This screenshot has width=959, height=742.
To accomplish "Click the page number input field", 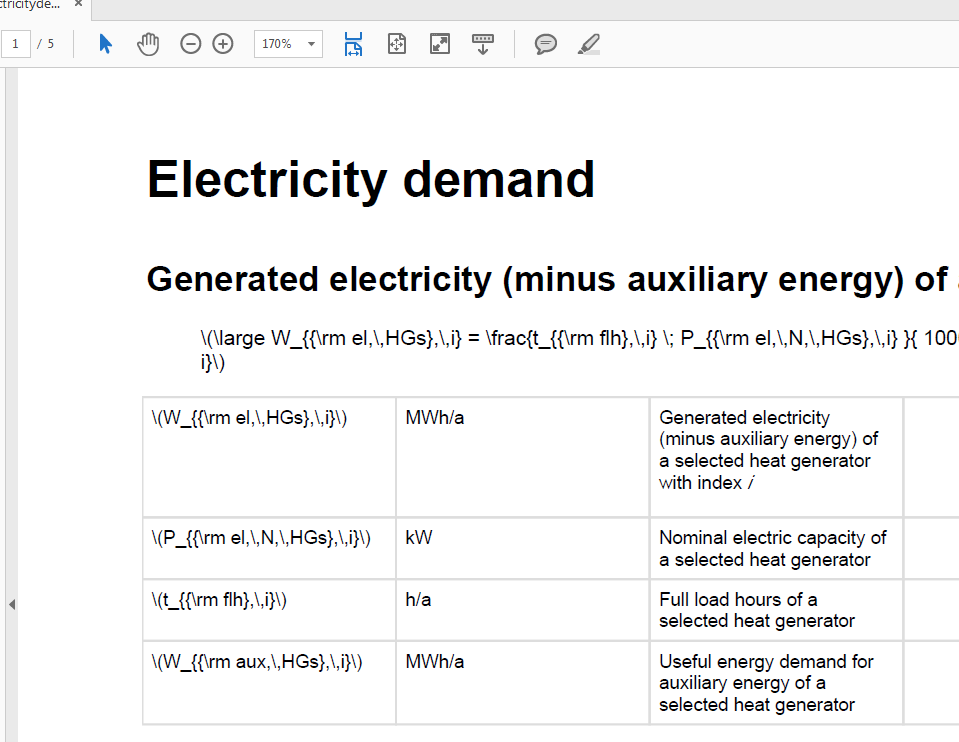I will tap(17, 44).
